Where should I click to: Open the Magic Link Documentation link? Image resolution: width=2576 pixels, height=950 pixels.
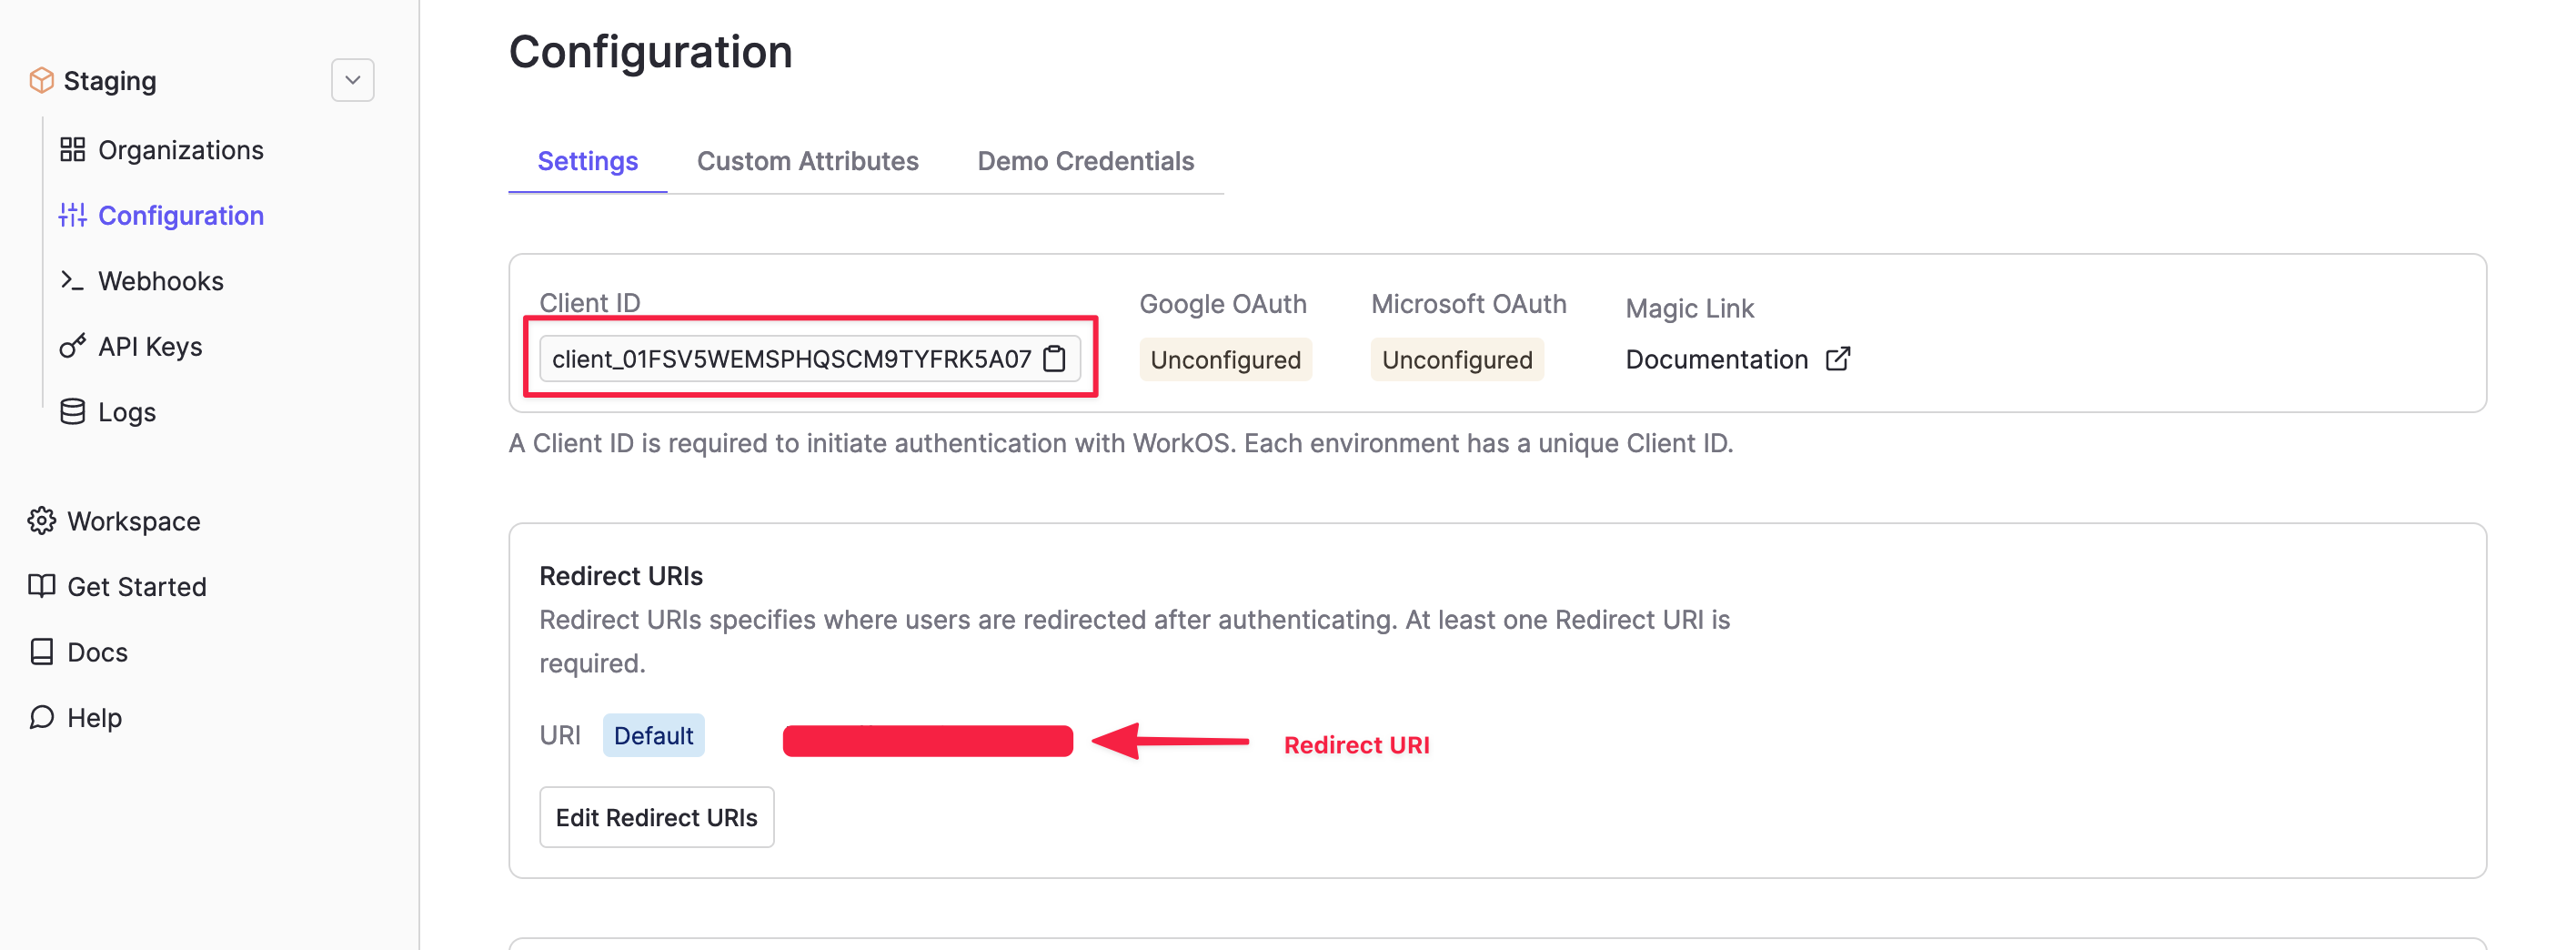(x=1716, y=359)
